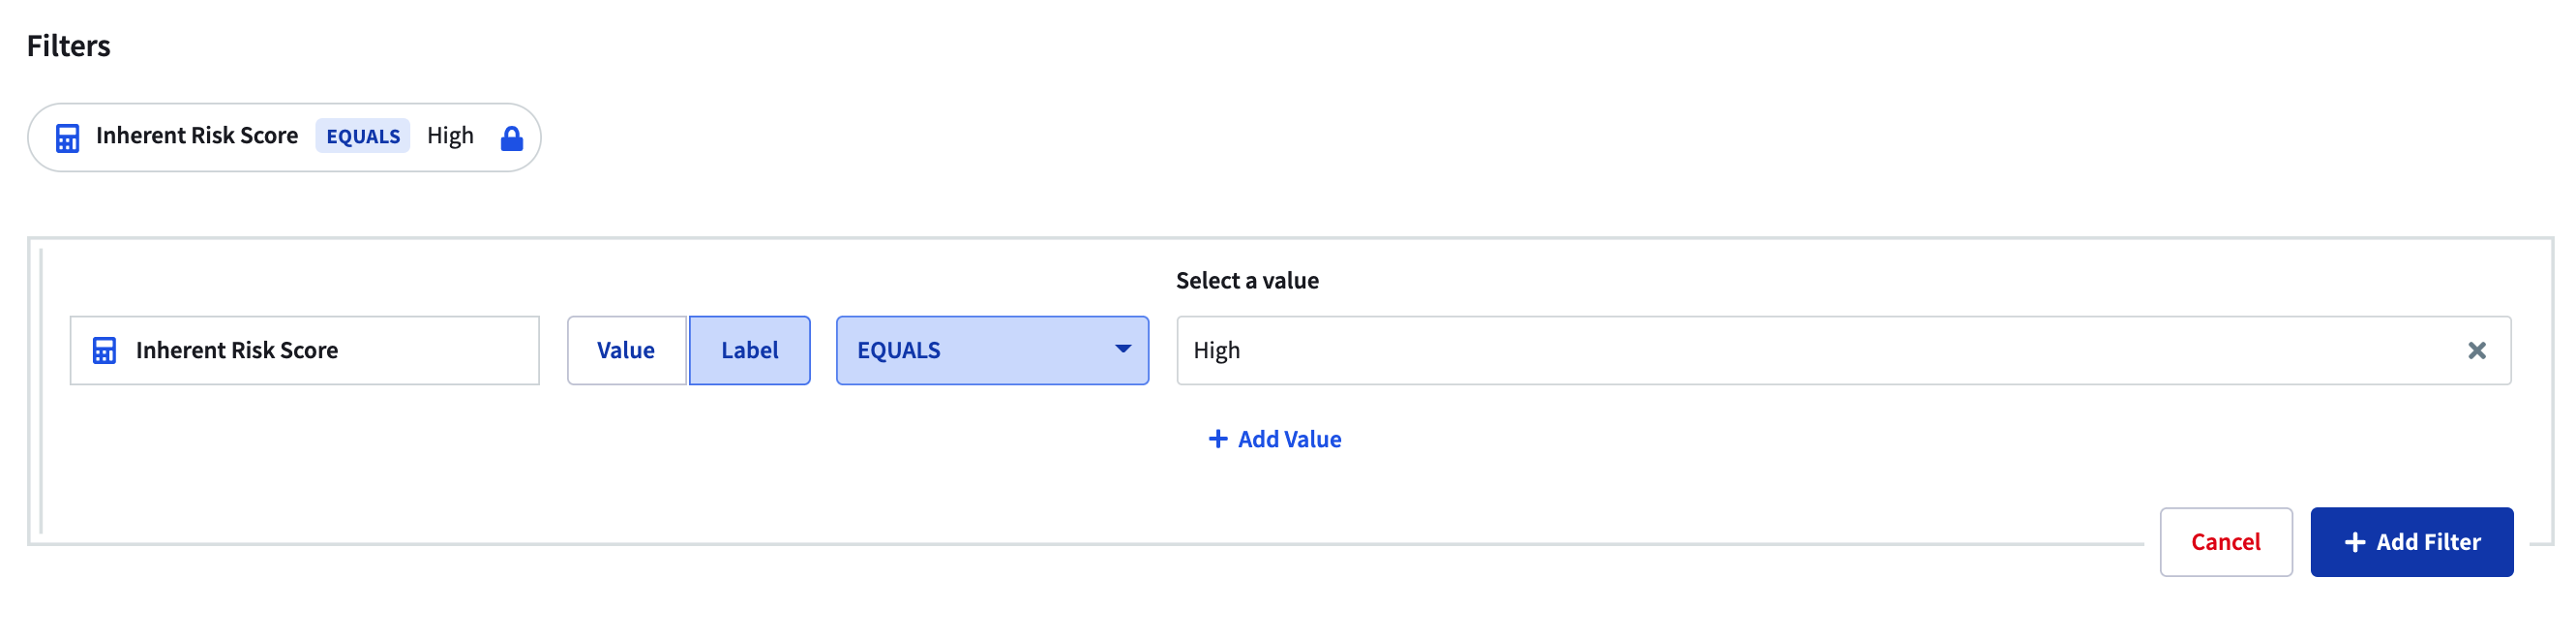
Task: Click the EQUALS badge in the filter chip
Action: pos(363,137)
